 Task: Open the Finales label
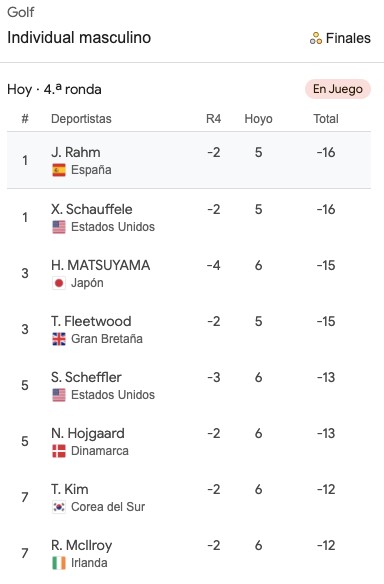click(x=348, y=38)
